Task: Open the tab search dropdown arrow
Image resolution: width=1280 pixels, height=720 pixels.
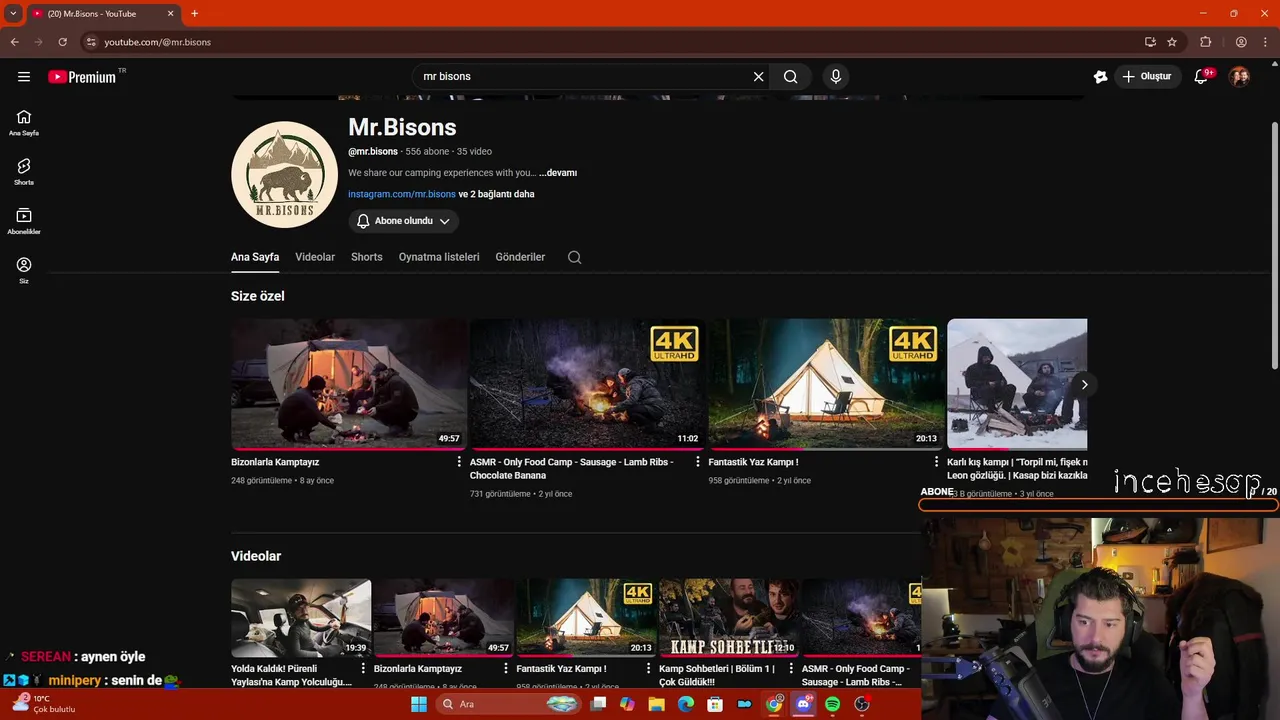Action: click(x=13, y=13)
